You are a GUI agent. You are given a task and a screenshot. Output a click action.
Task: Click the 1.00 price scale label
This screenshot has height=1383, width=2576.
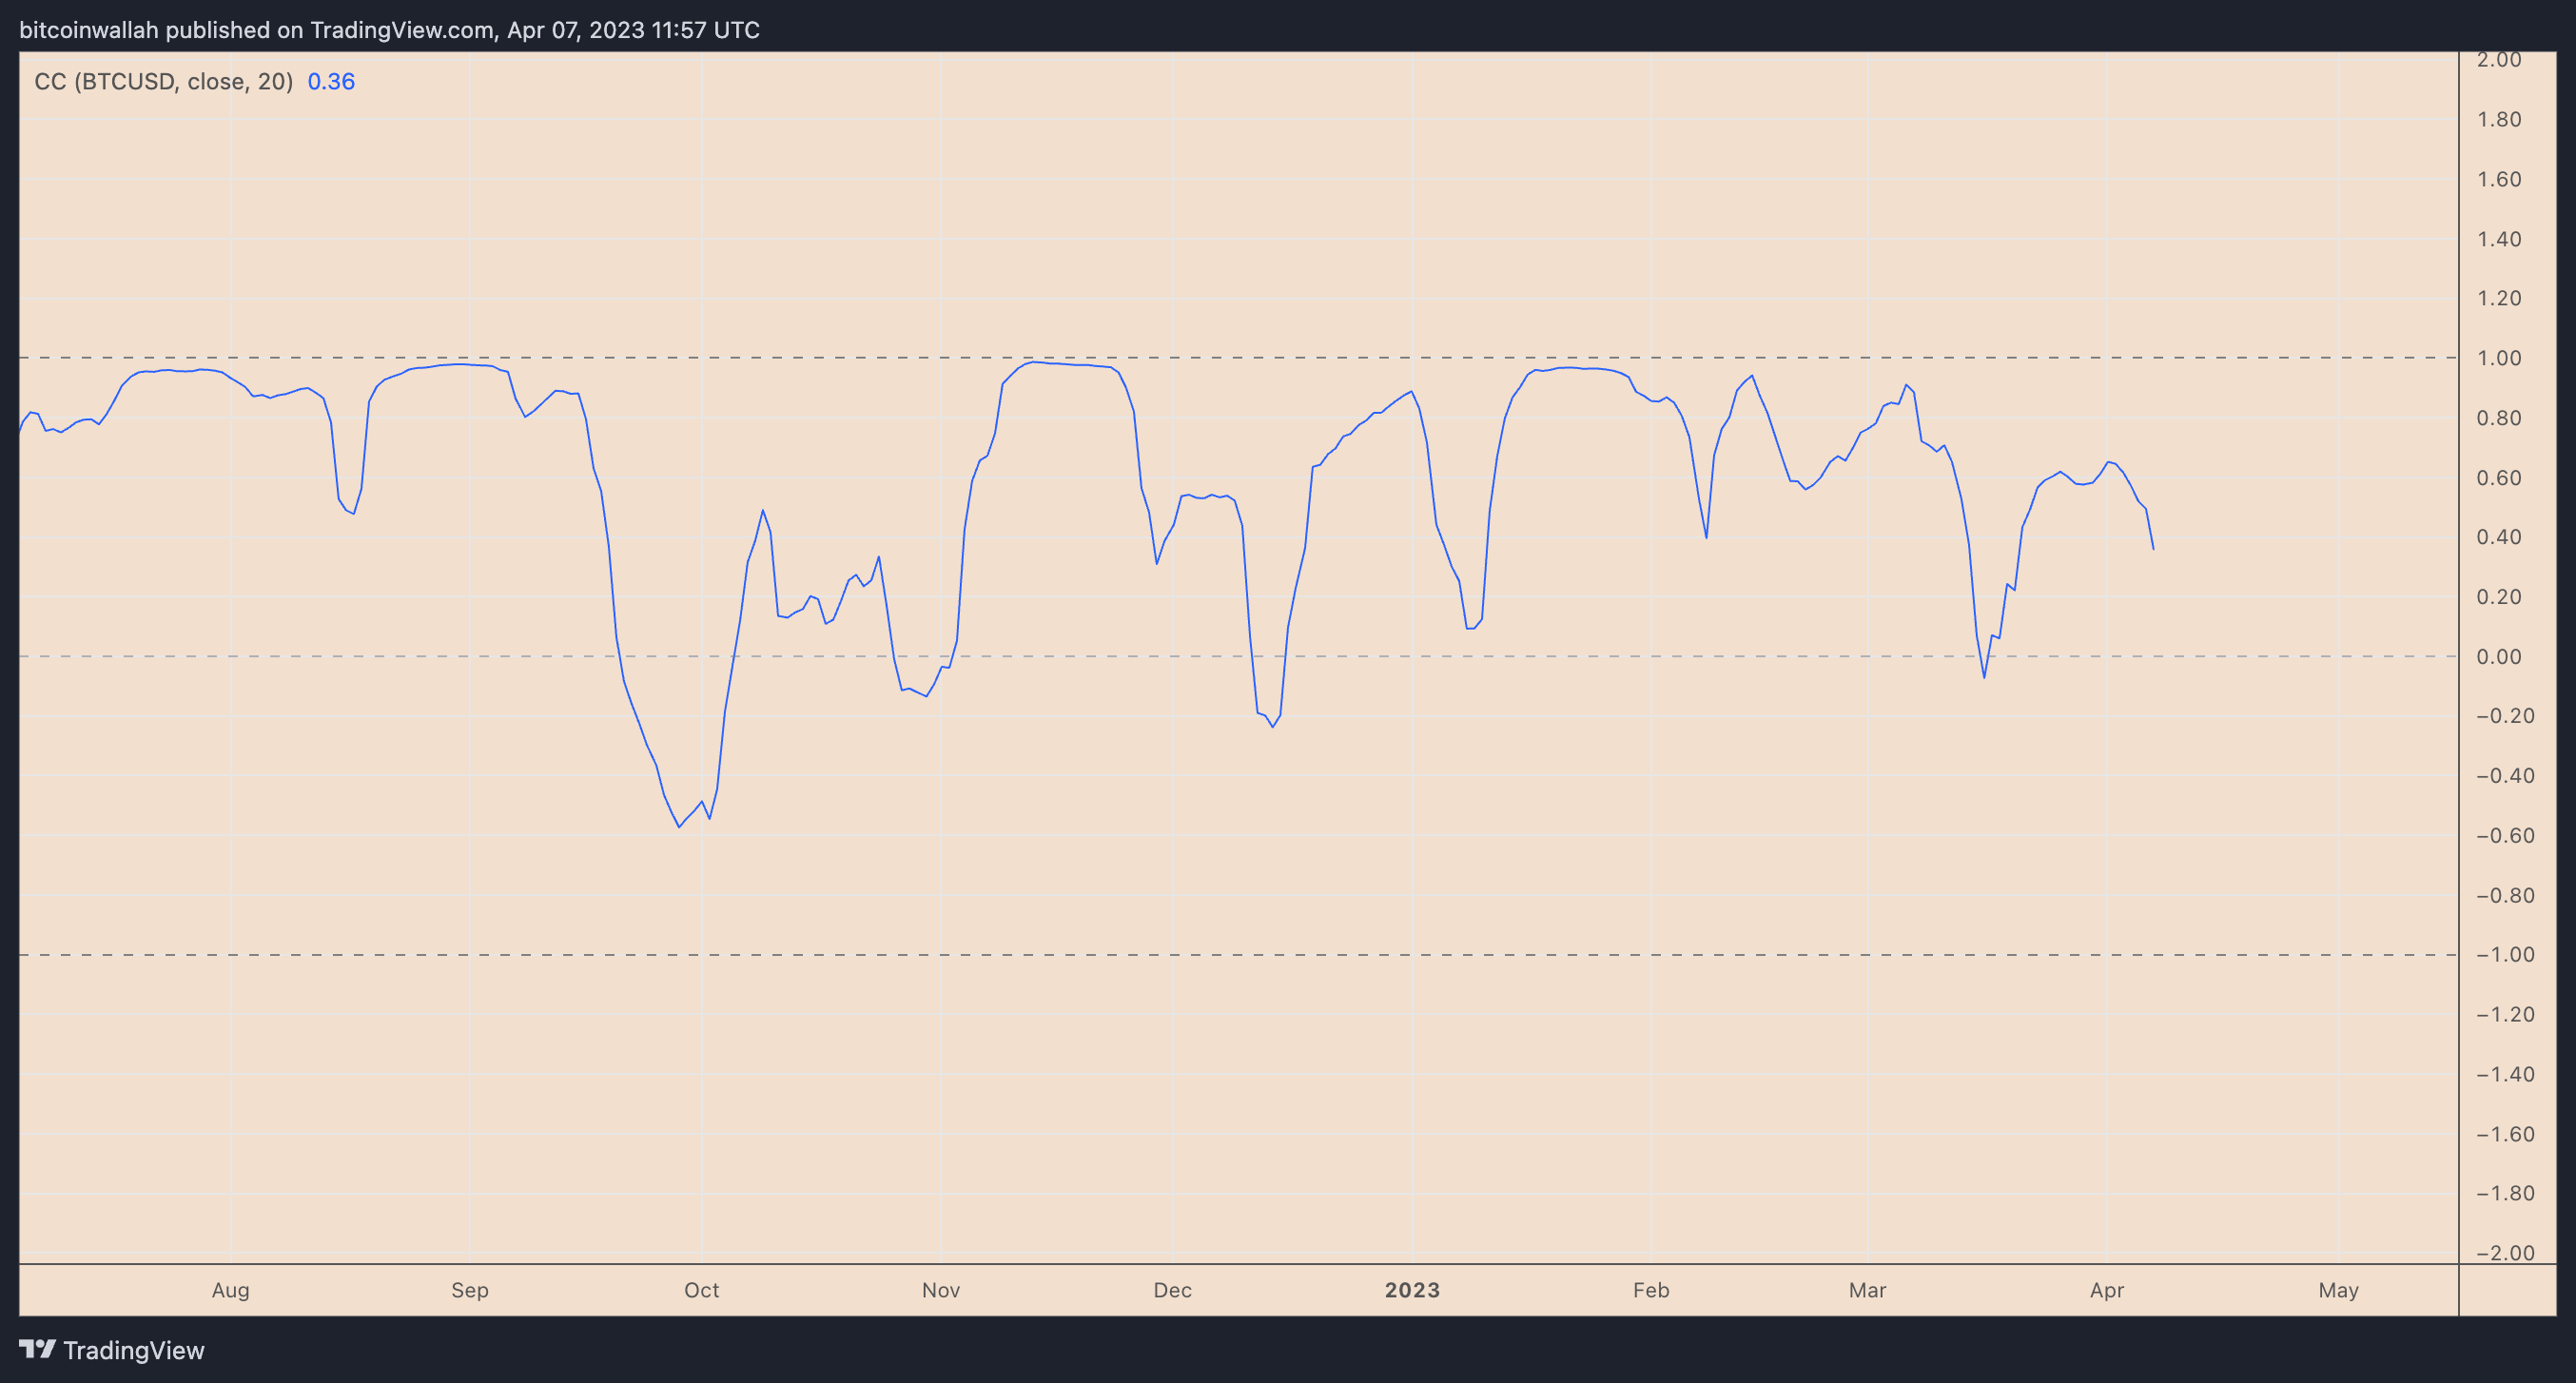click(2498, 358)
